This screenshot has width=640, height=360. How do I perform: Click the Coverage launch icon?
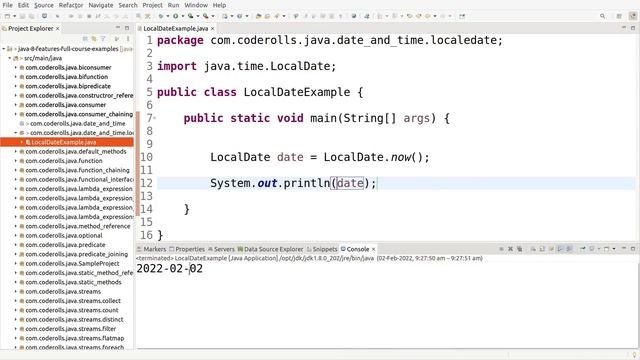pyautogui.click(x=190, y=16)
